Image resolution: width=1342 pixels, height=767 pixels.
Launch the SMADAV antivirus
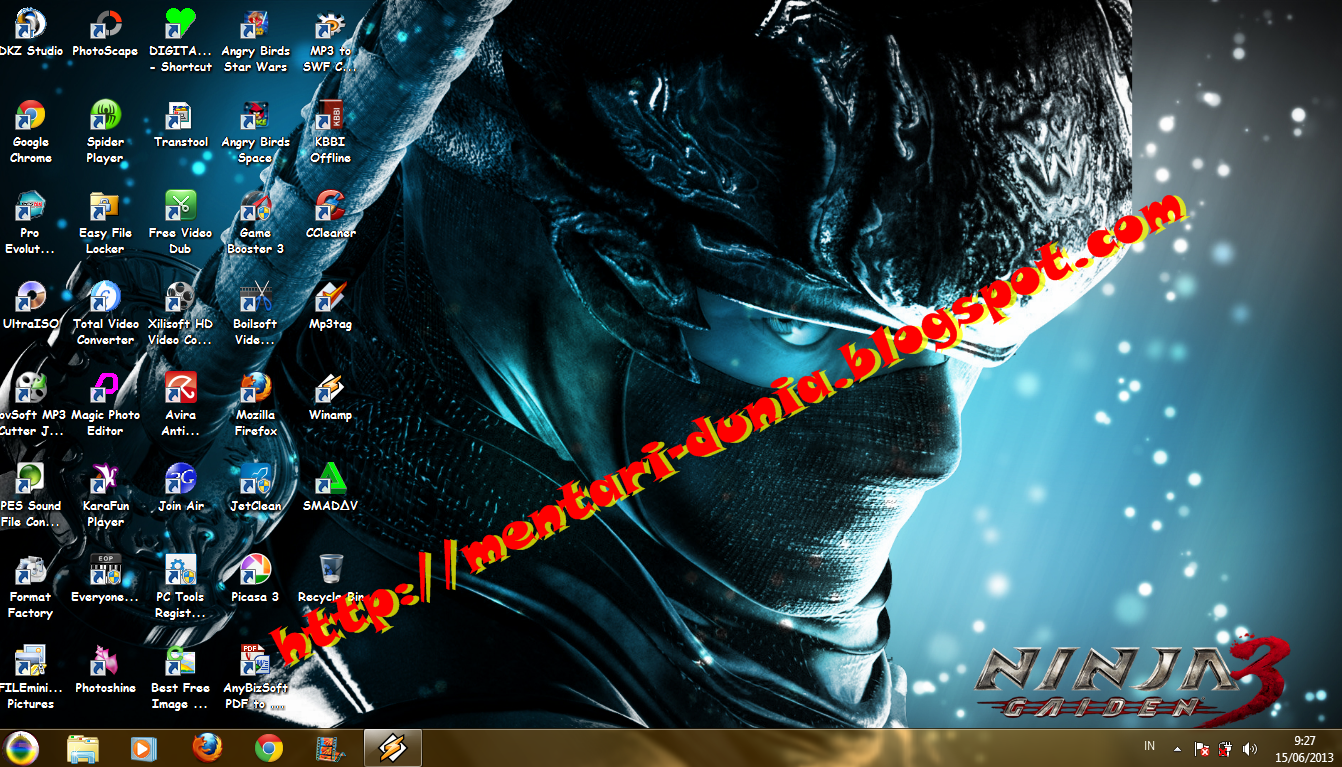(x=330, y=478)
